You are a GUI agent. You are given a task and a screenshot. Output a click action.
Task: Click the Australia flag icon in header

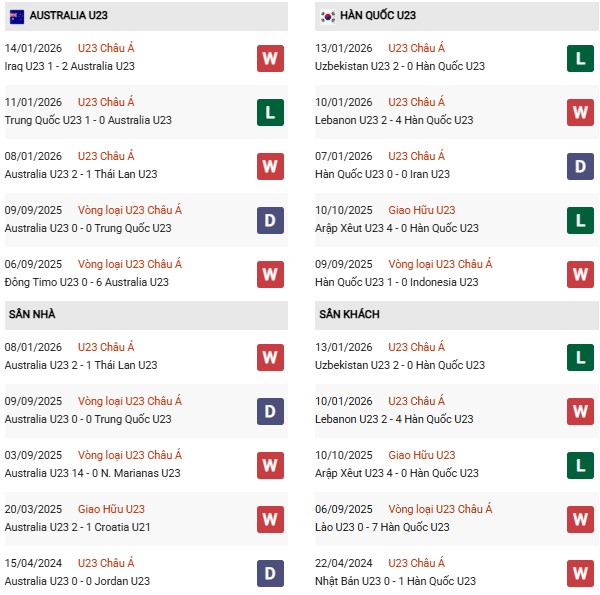[17, 16]
